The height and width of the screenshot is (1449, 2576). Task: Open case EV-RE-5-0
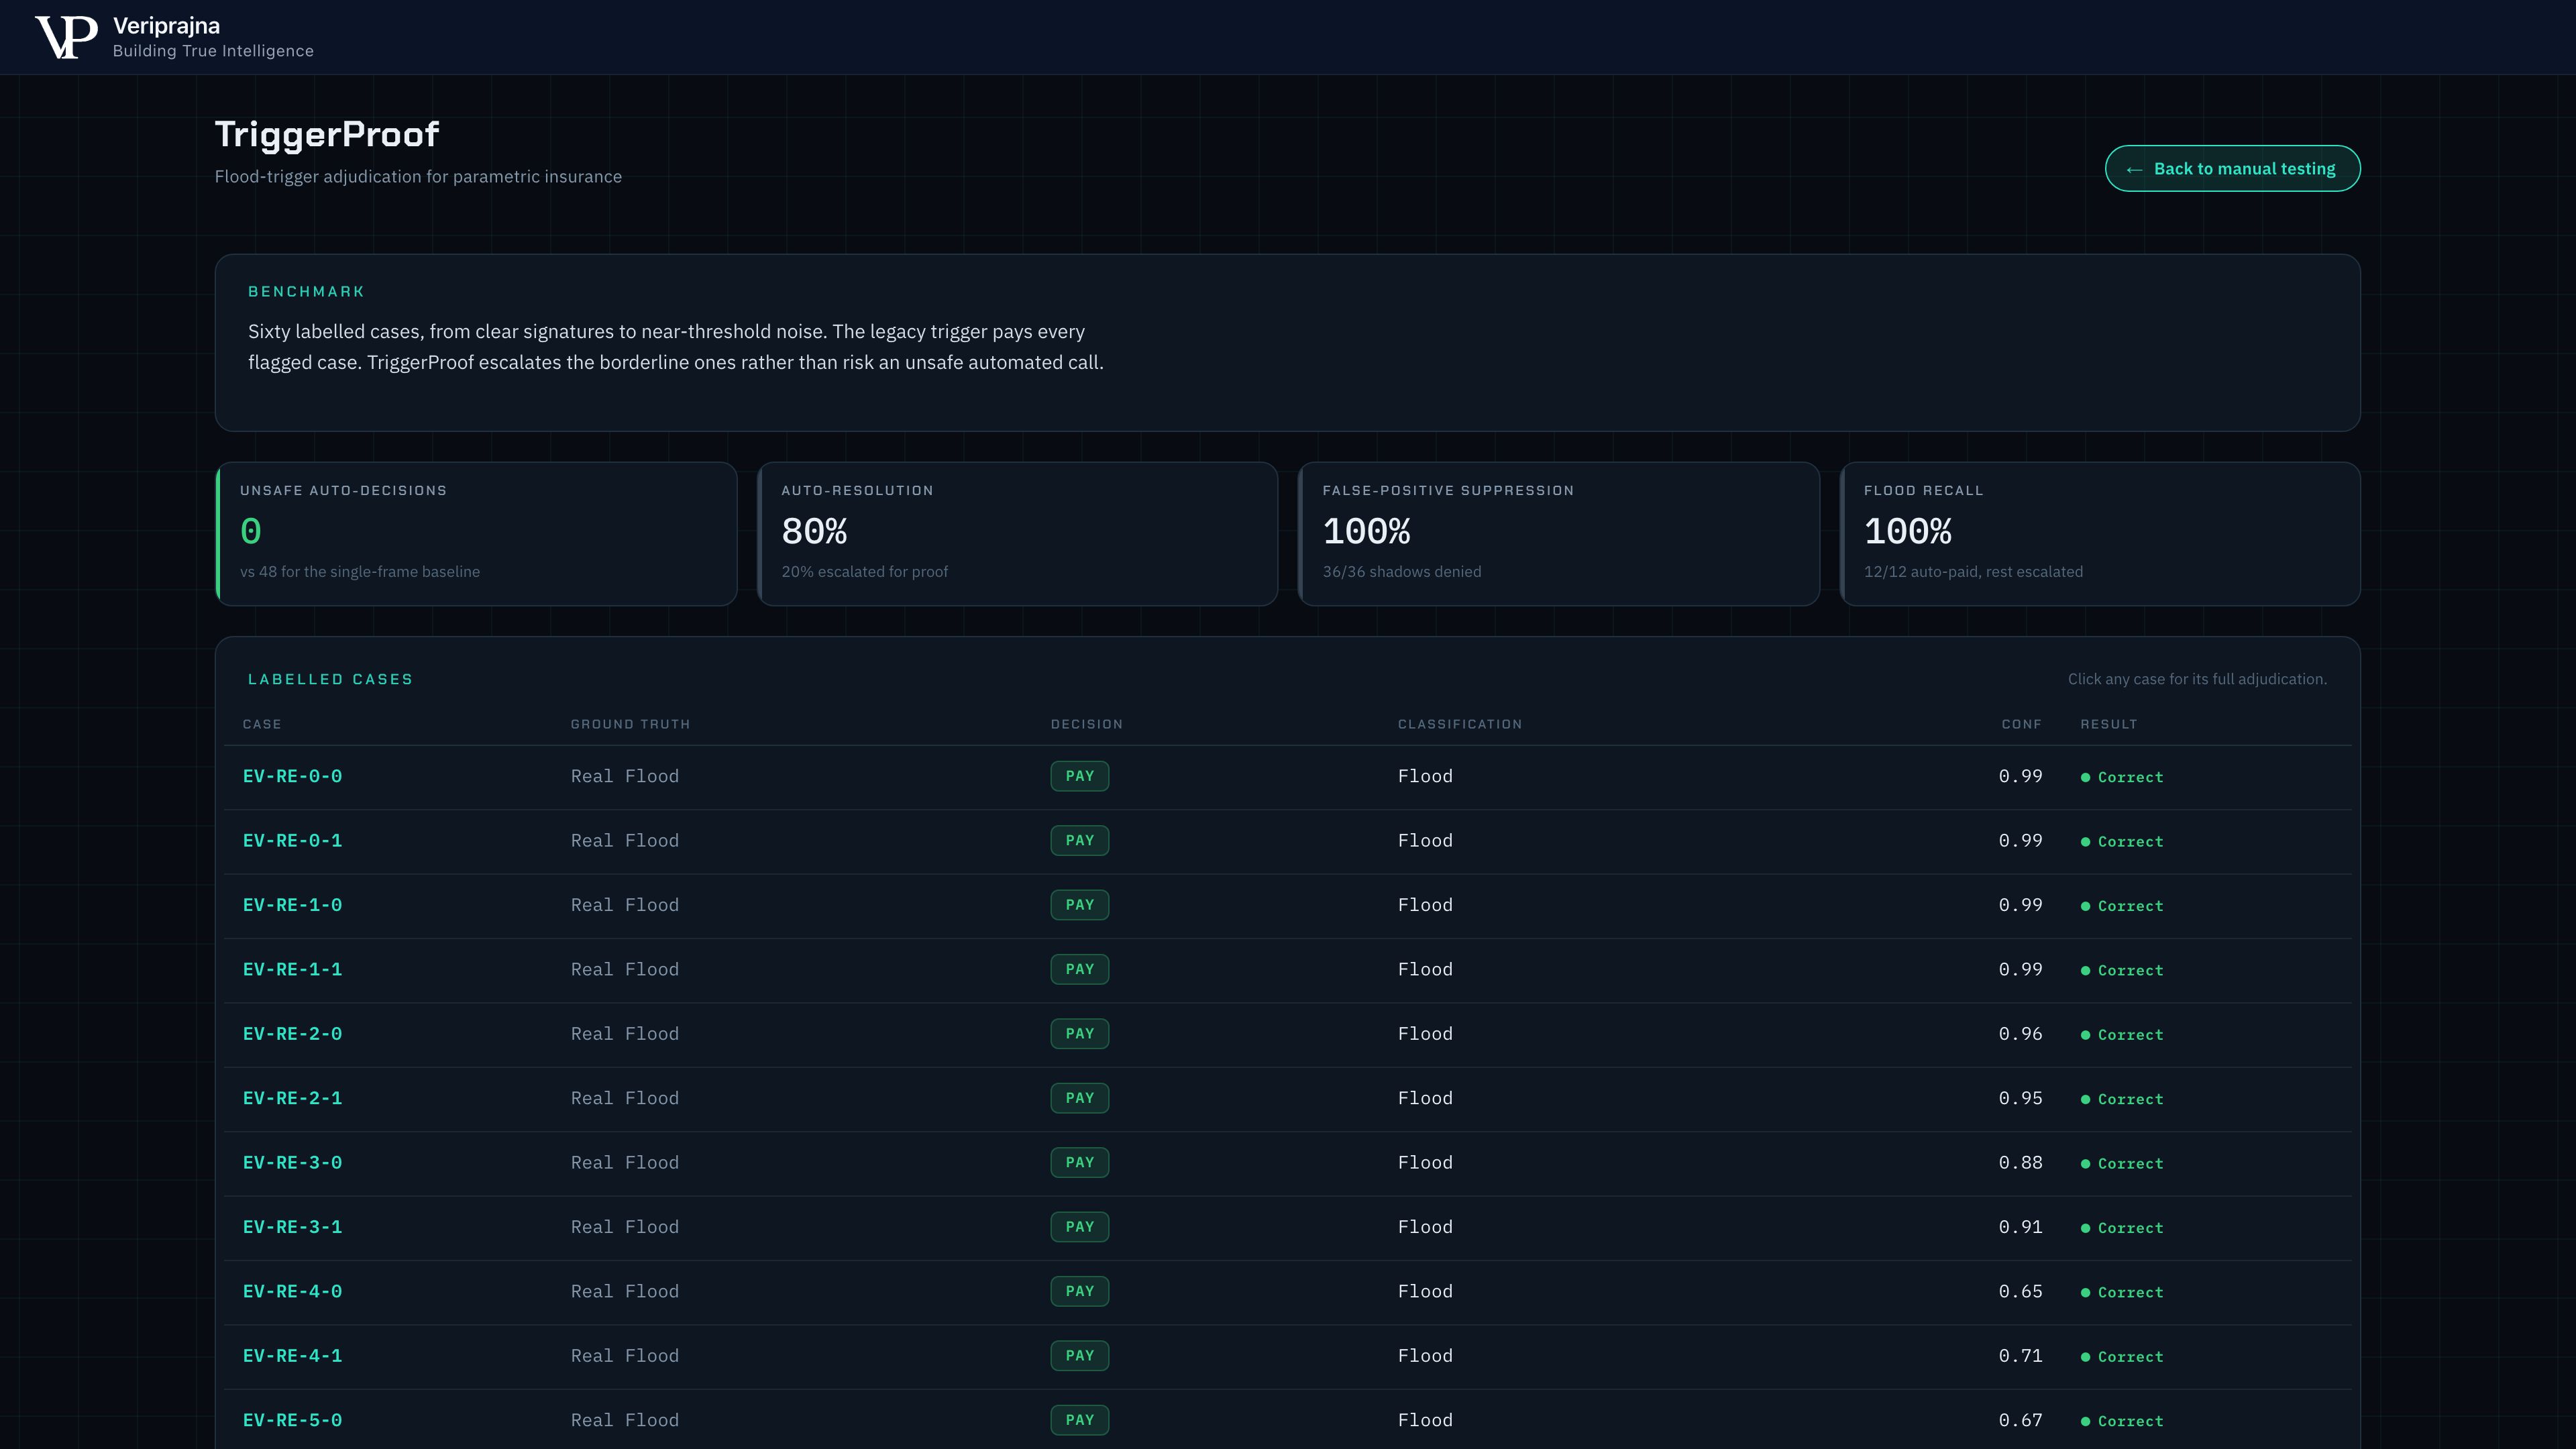[x=292, y=1421]
